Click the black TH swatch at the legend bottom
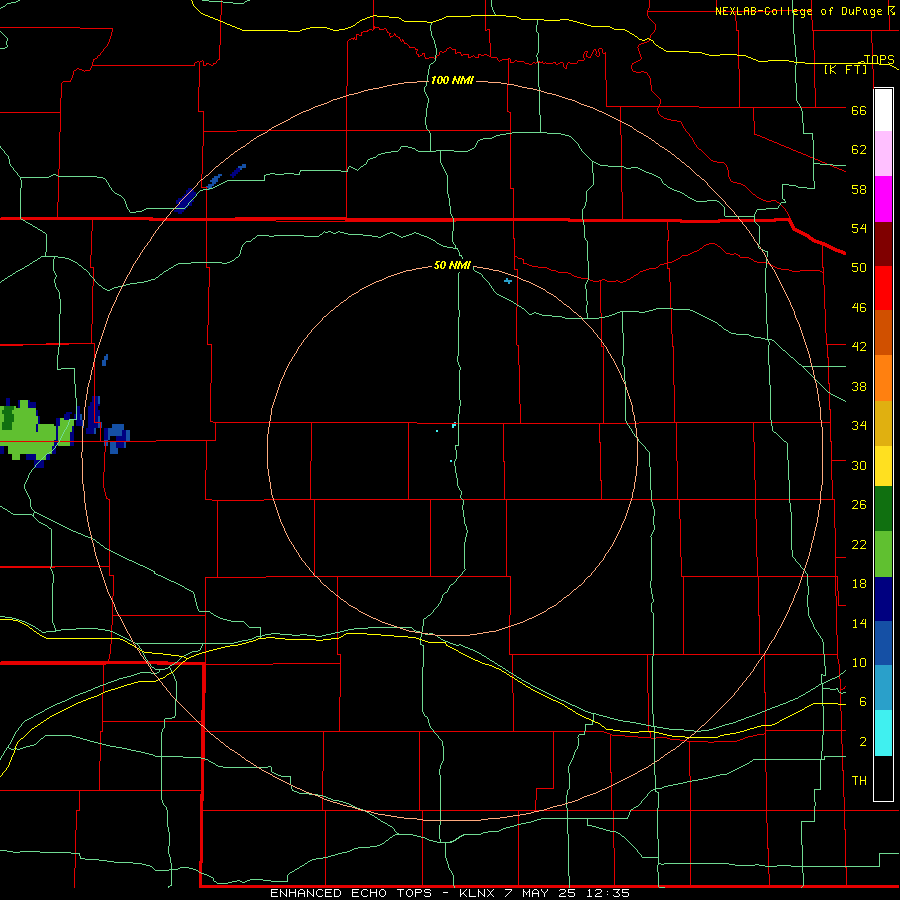 [x=883, y=778]
